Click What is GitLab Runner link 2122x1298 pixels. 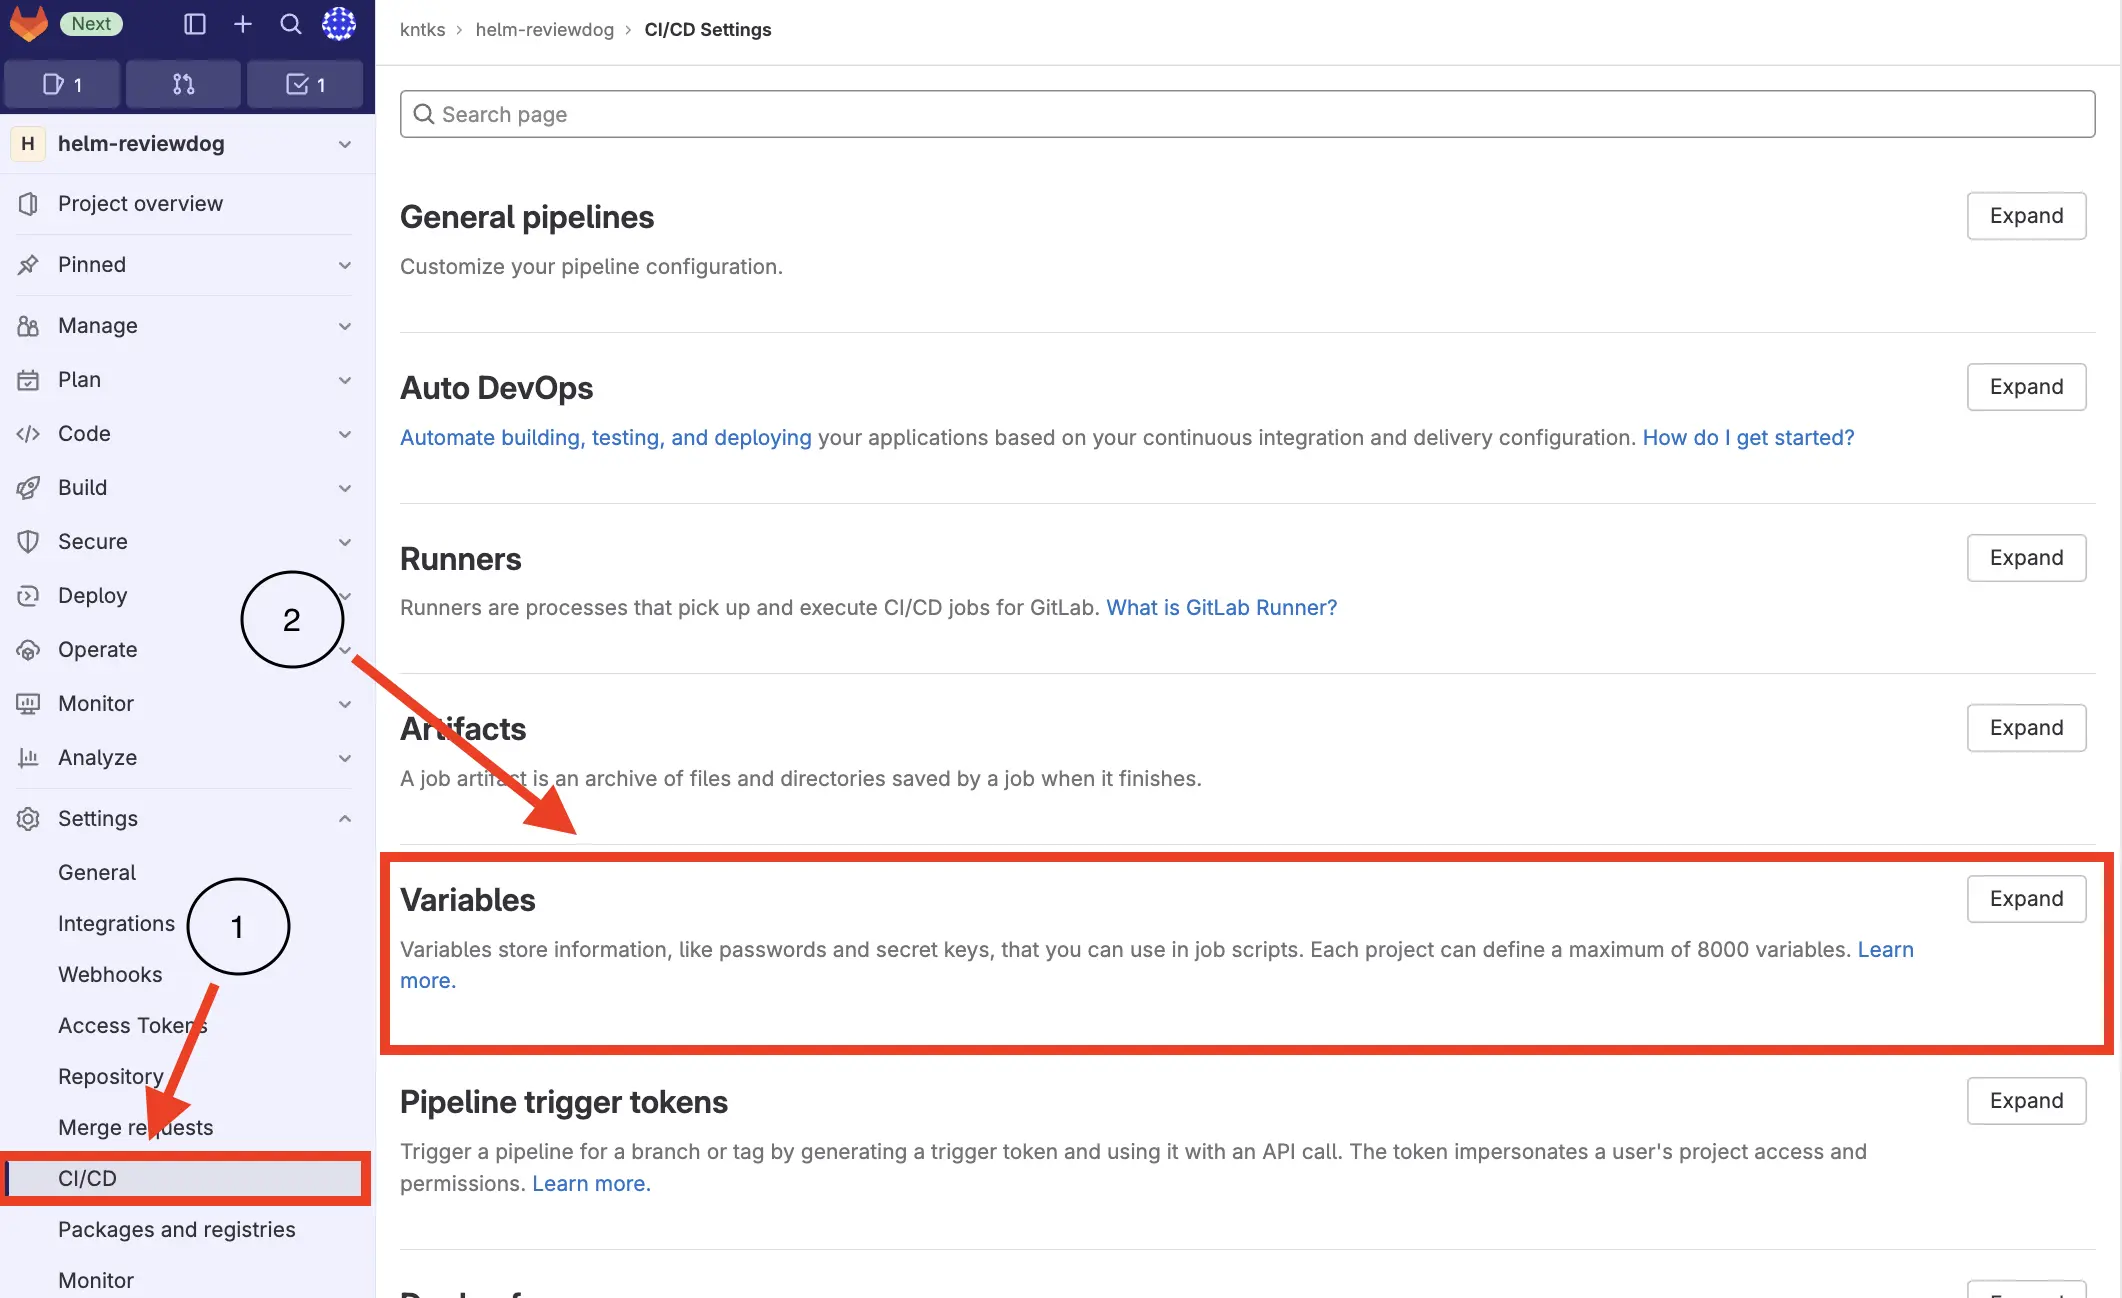[x=1220, y=608]
